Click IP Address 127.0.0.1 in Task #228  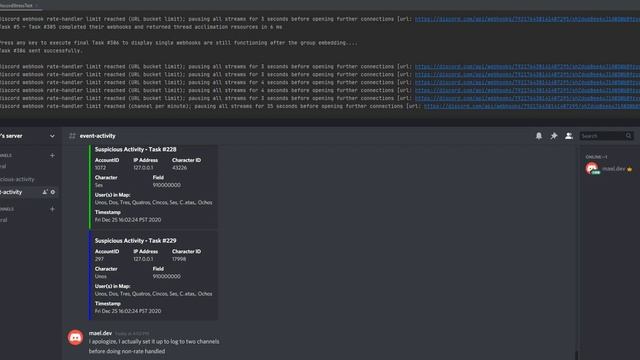(143, 168)
